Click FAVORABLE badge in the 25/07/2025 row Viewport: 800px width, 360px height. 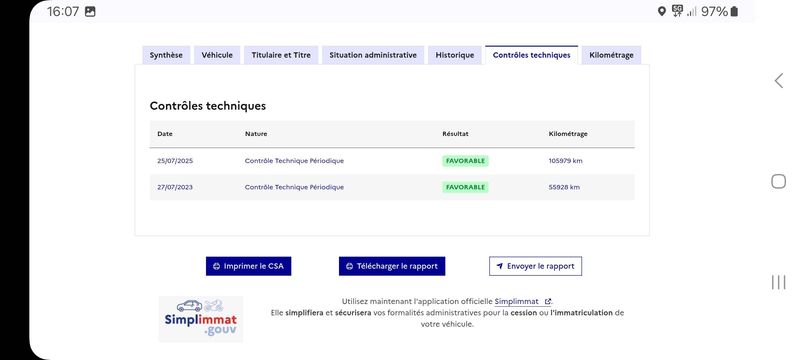[x=465, y=161]
